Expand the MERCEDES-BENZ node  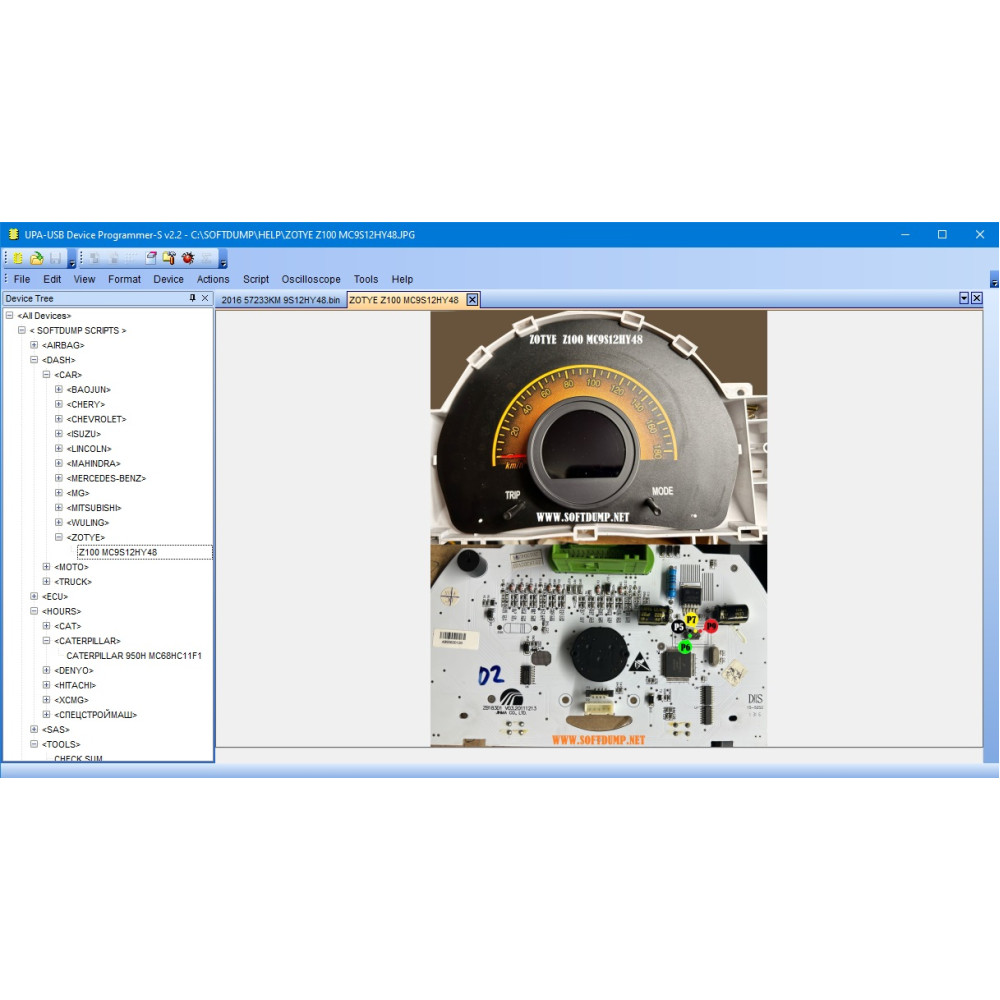pyautogui.click(x=59, y=478)
